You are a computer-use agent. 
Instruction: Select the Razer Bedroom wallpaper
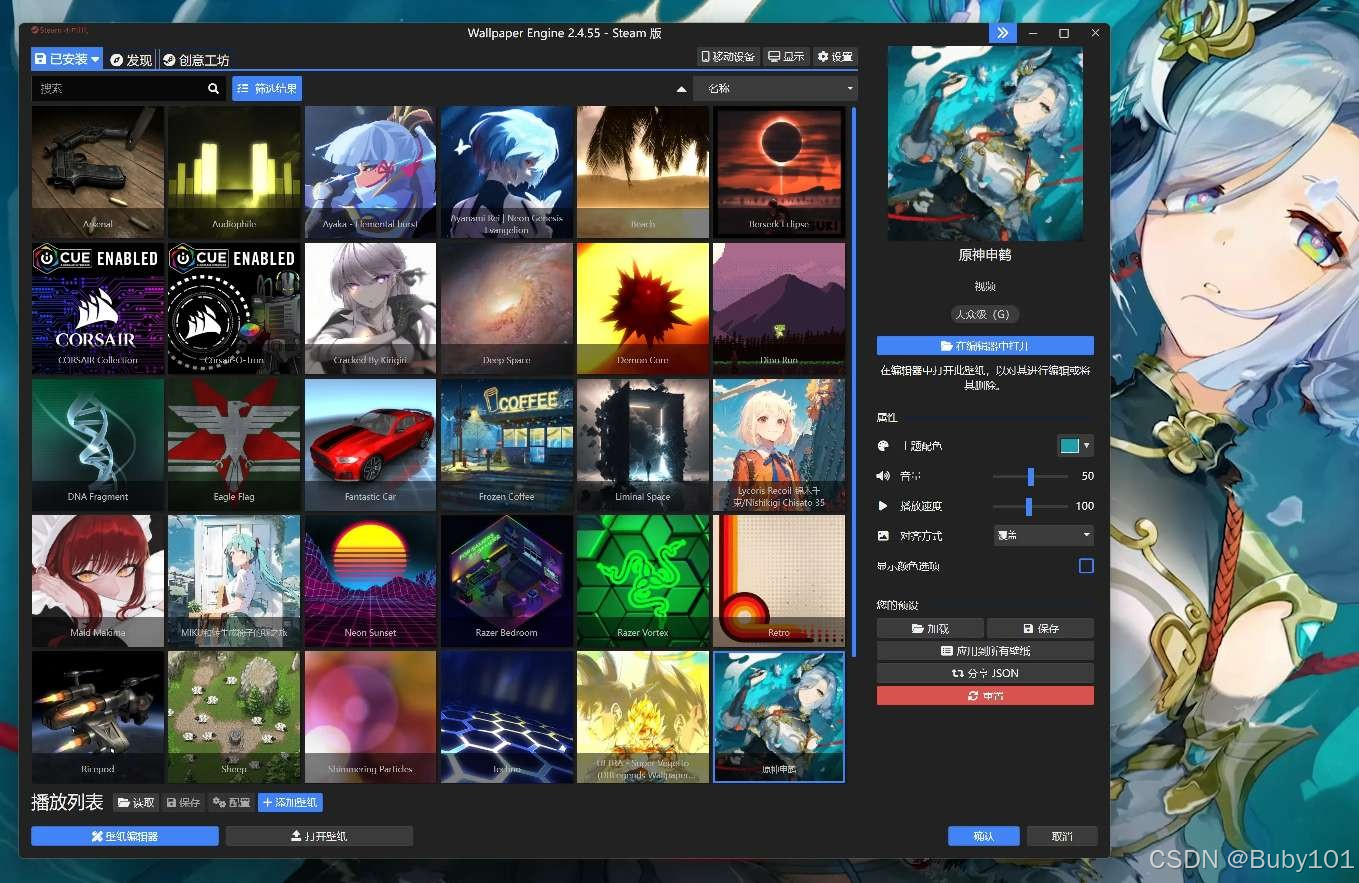click(506, 581)
